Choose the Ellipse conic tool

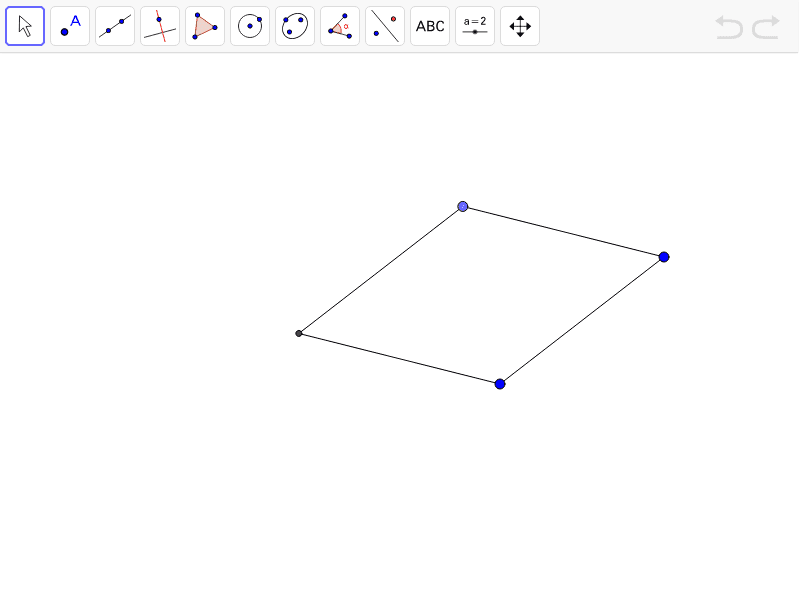(x=295, y=26)
